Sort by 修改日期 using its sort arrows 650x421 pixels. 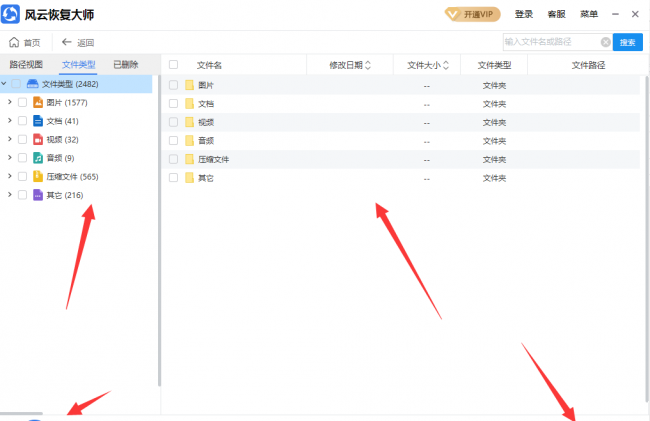[x=368, y=65]
